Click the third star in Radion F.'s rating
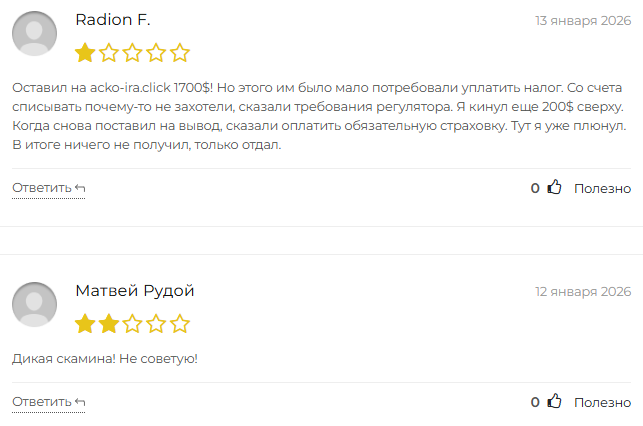Image resolution: width=643 pixels, height=426 pixels. click(x=133, y=53)
